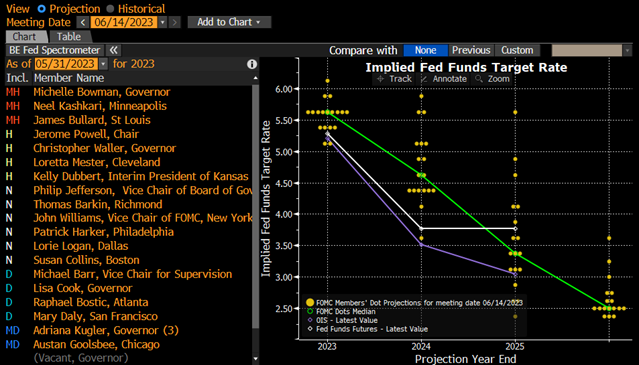Screen dimensions: 639x365
Task: Activate the Track chart tool
Action: click(x=395, y=79)
